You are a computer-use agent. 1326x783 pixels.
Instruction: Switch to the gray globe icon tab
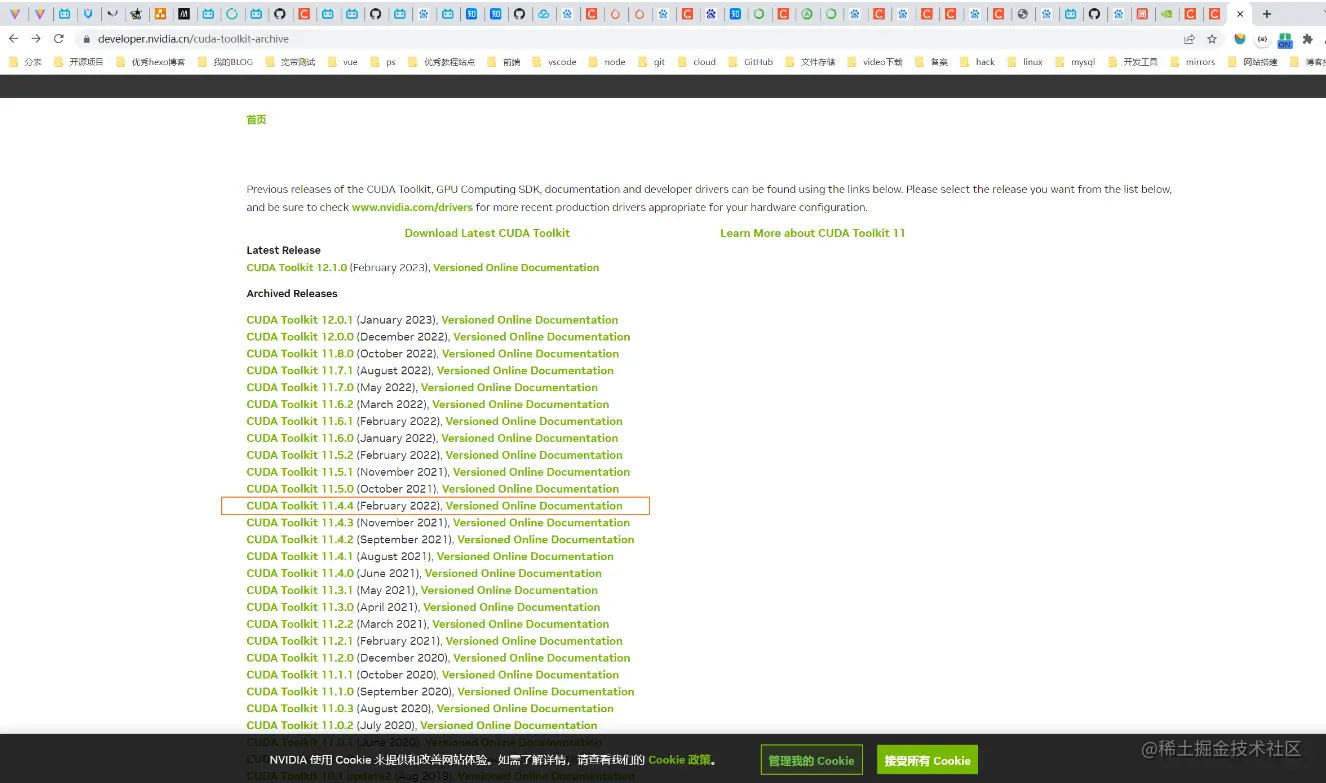1022,14
